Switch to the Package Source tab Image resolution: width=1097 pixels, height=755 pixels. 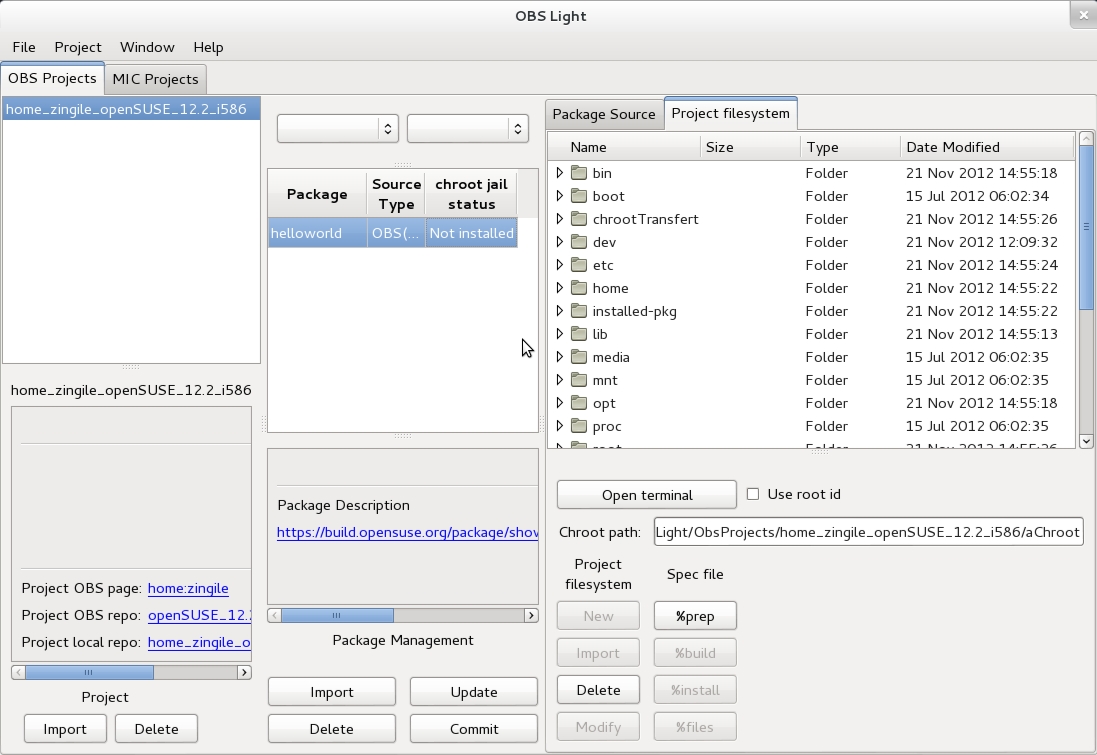604,114
